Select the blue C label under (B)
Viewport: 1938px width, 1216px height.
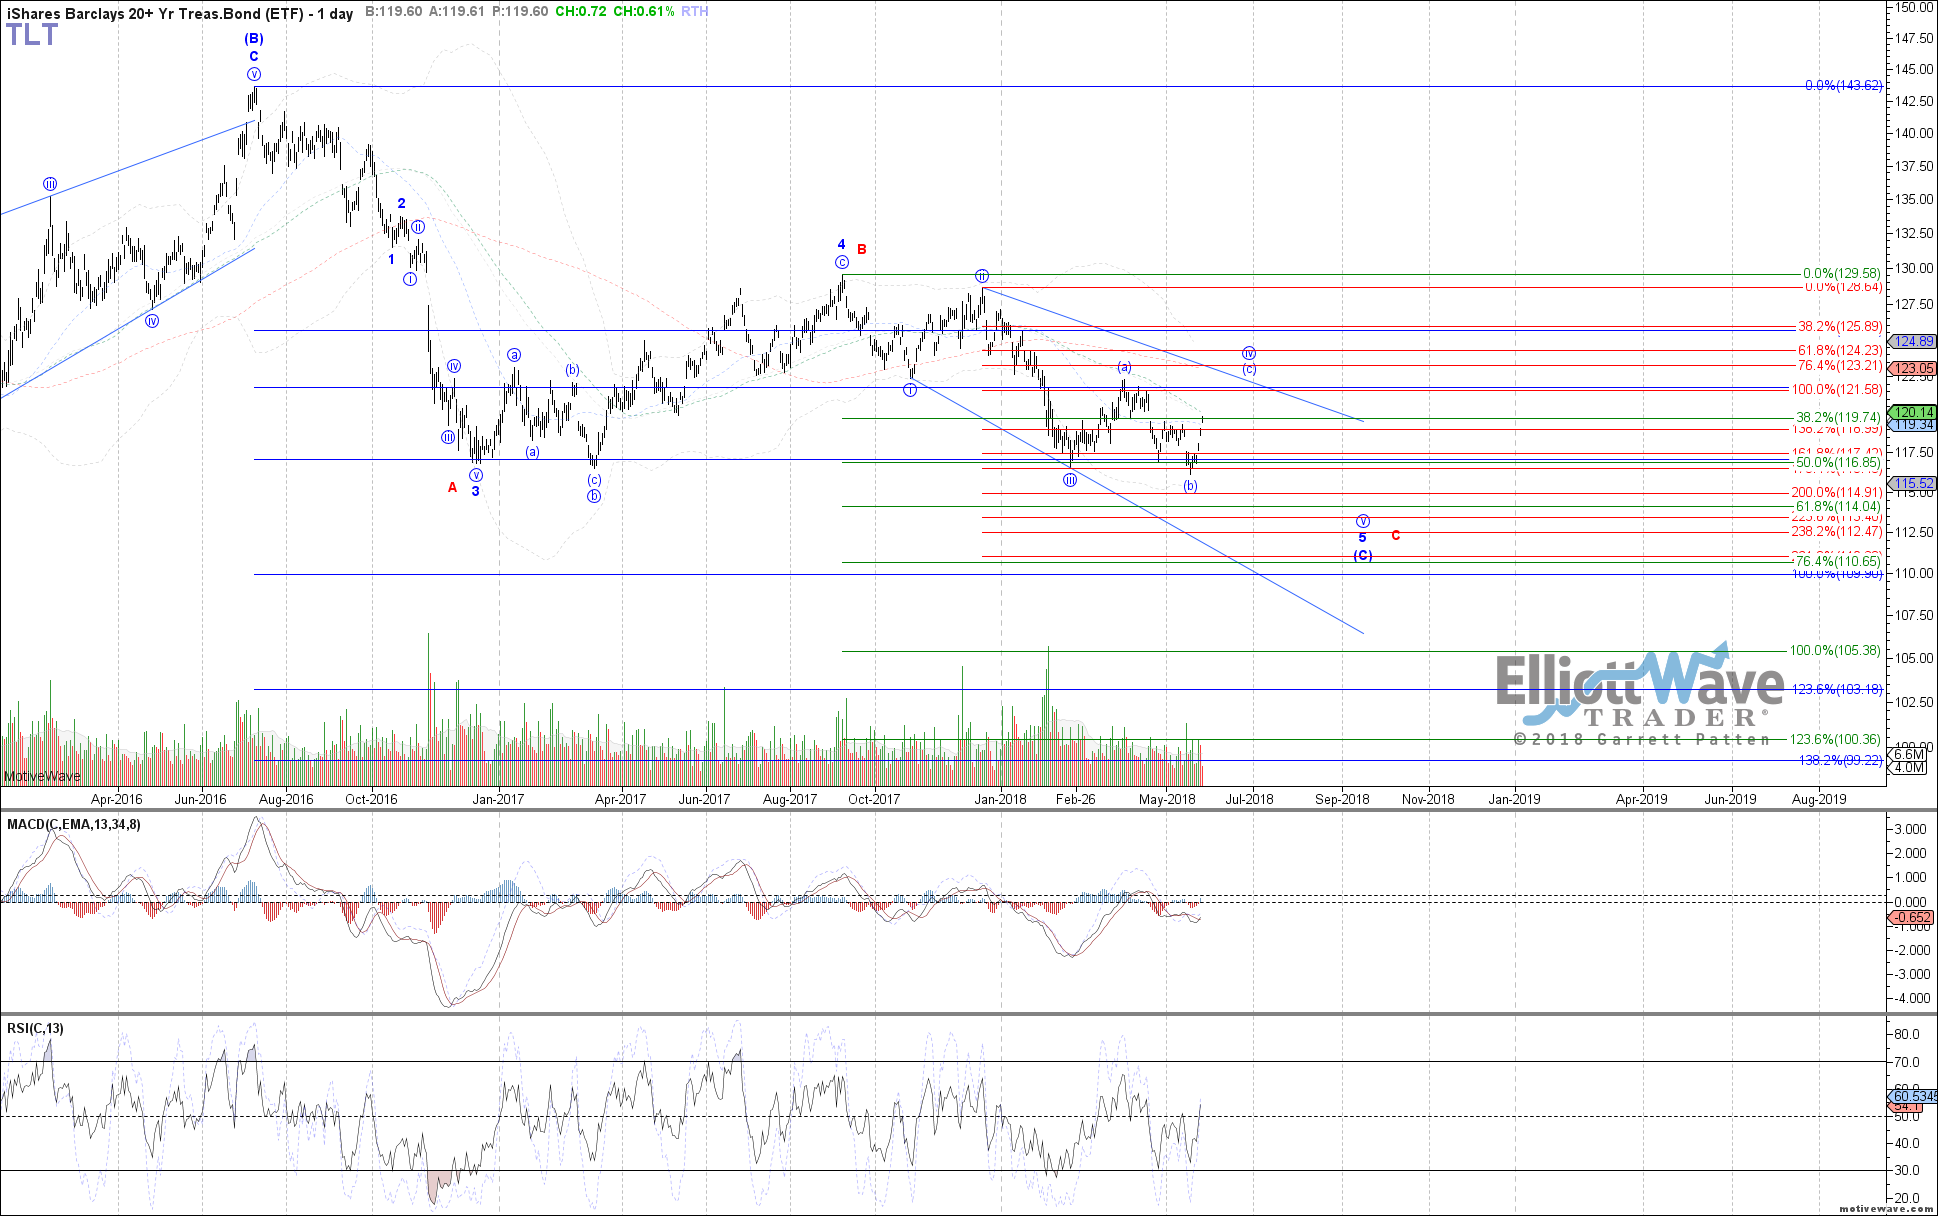(x=254, y=57)
